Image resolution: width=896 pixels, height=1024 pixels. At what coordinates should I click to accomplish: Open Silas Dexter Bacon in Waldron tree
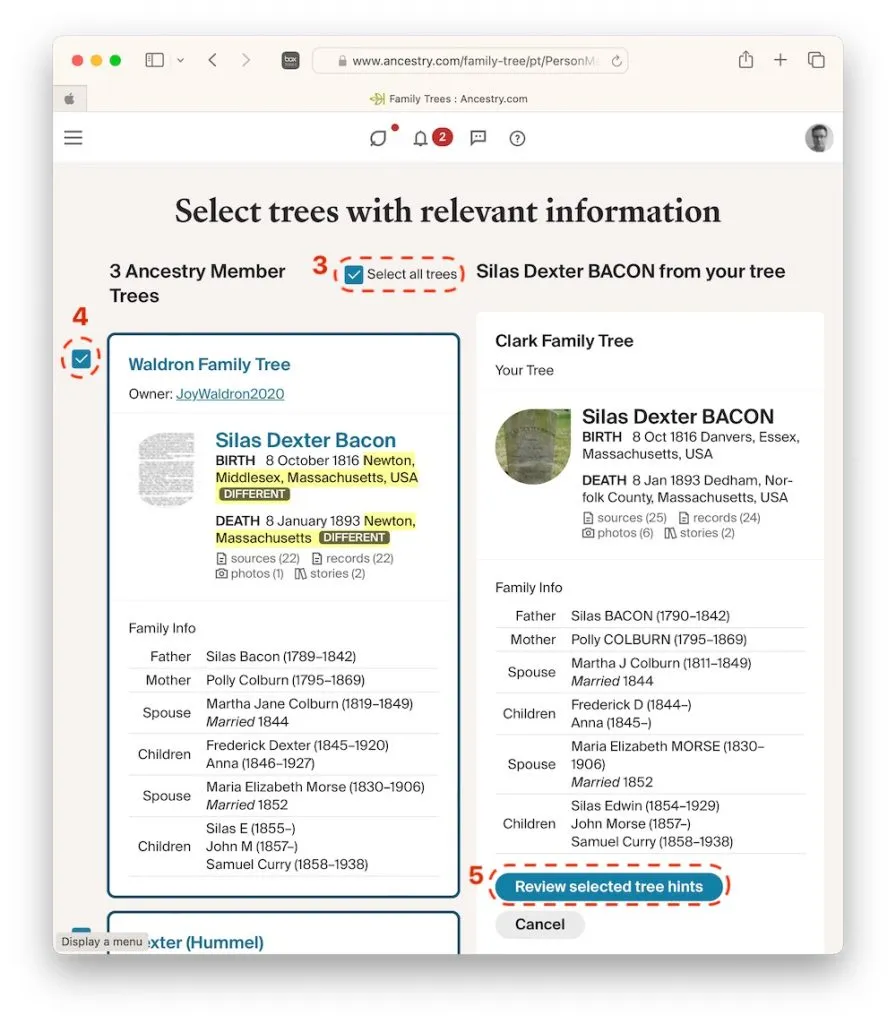tap(306, 440)
